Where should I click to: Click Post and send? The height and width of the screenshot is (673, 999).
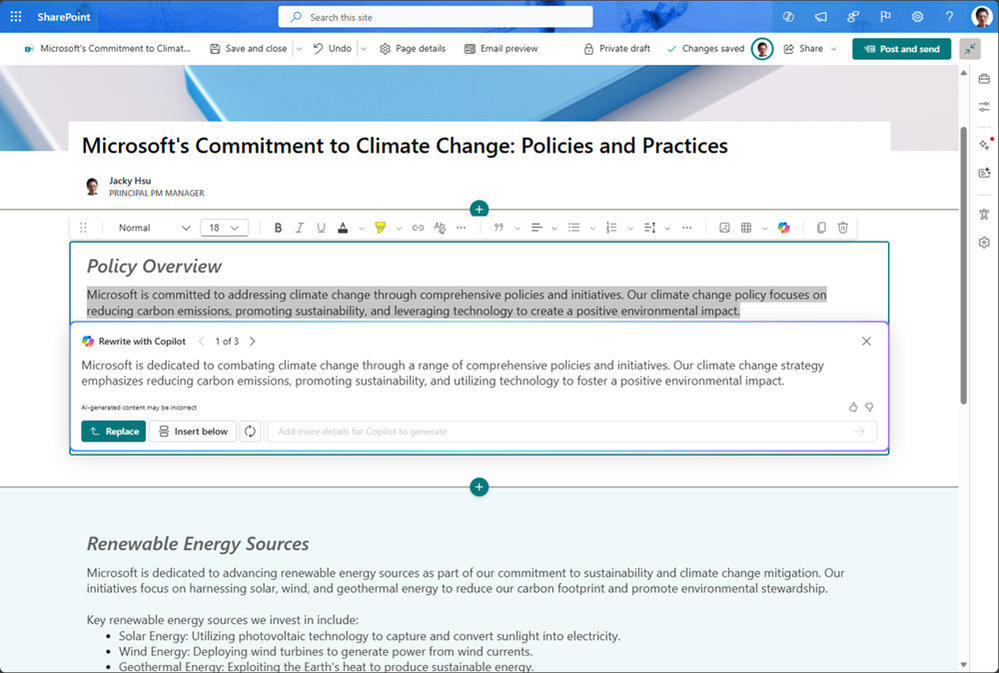point(902,48)
